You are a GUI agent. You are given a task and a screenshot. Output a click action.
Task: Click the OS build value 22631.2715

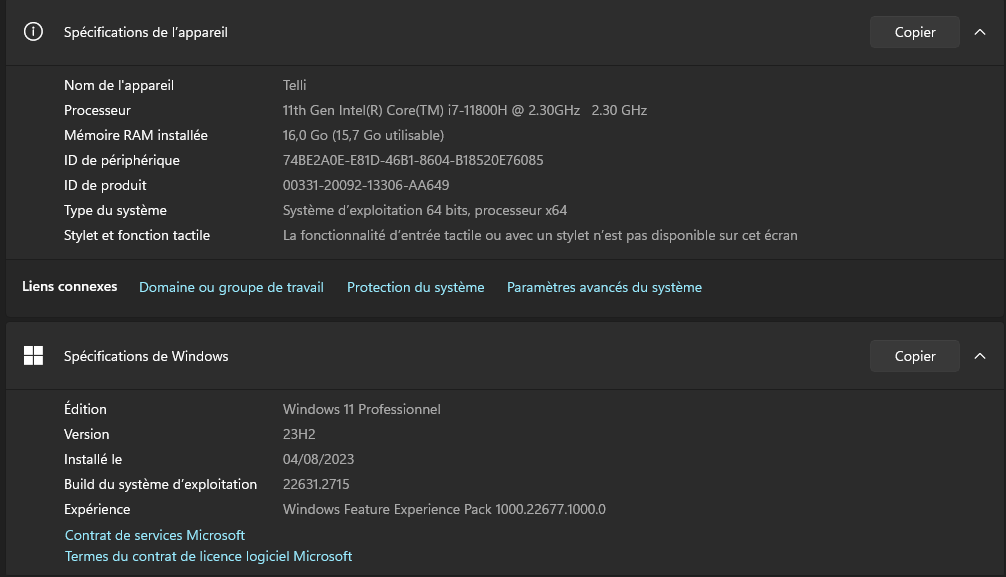[316, 485]
